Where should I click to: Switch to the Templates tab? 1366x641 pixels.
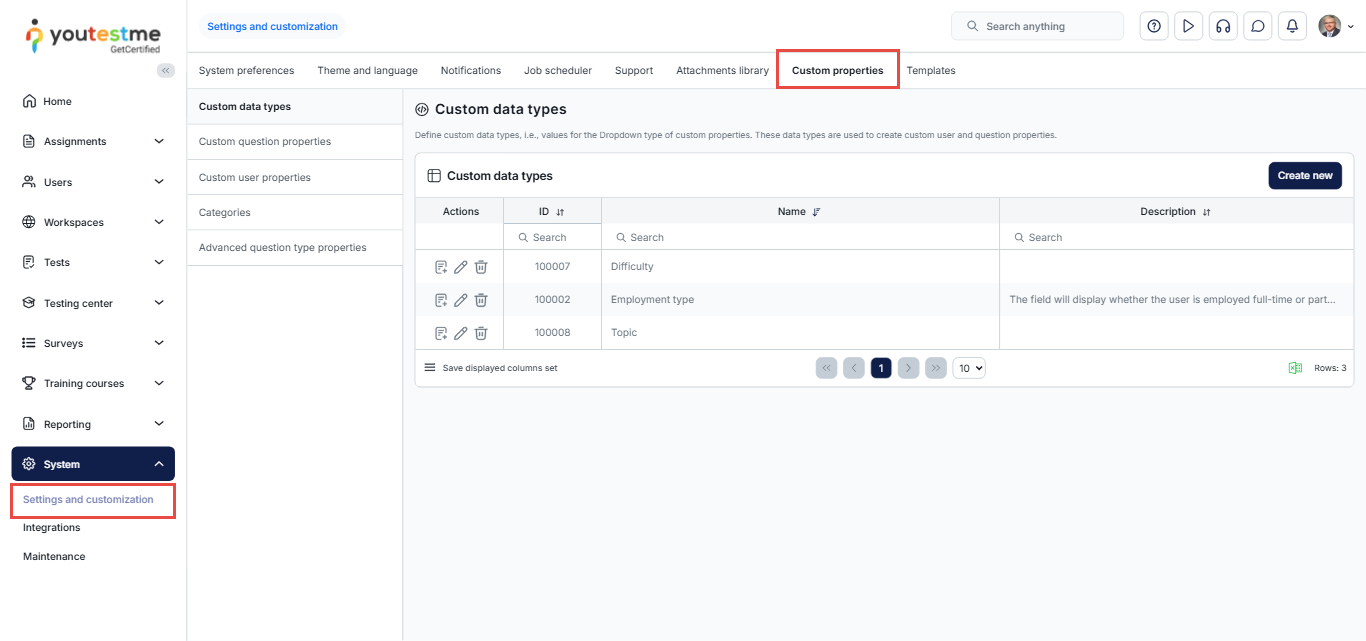[930, 71]
